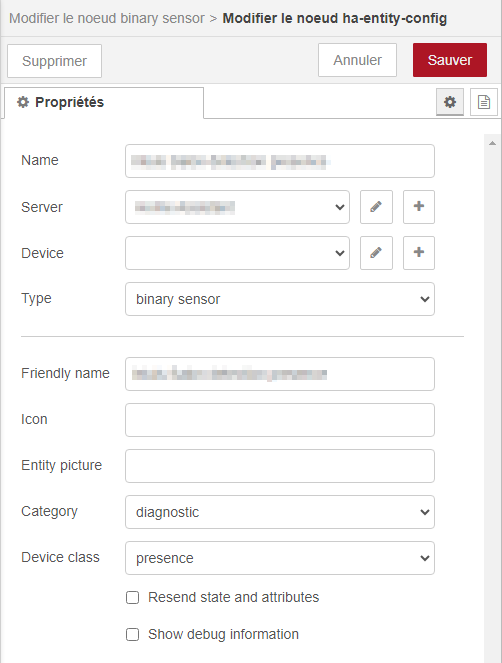The image size is (502, 663).
Task: Click the Sauver button
Action: tap(450, 60)
